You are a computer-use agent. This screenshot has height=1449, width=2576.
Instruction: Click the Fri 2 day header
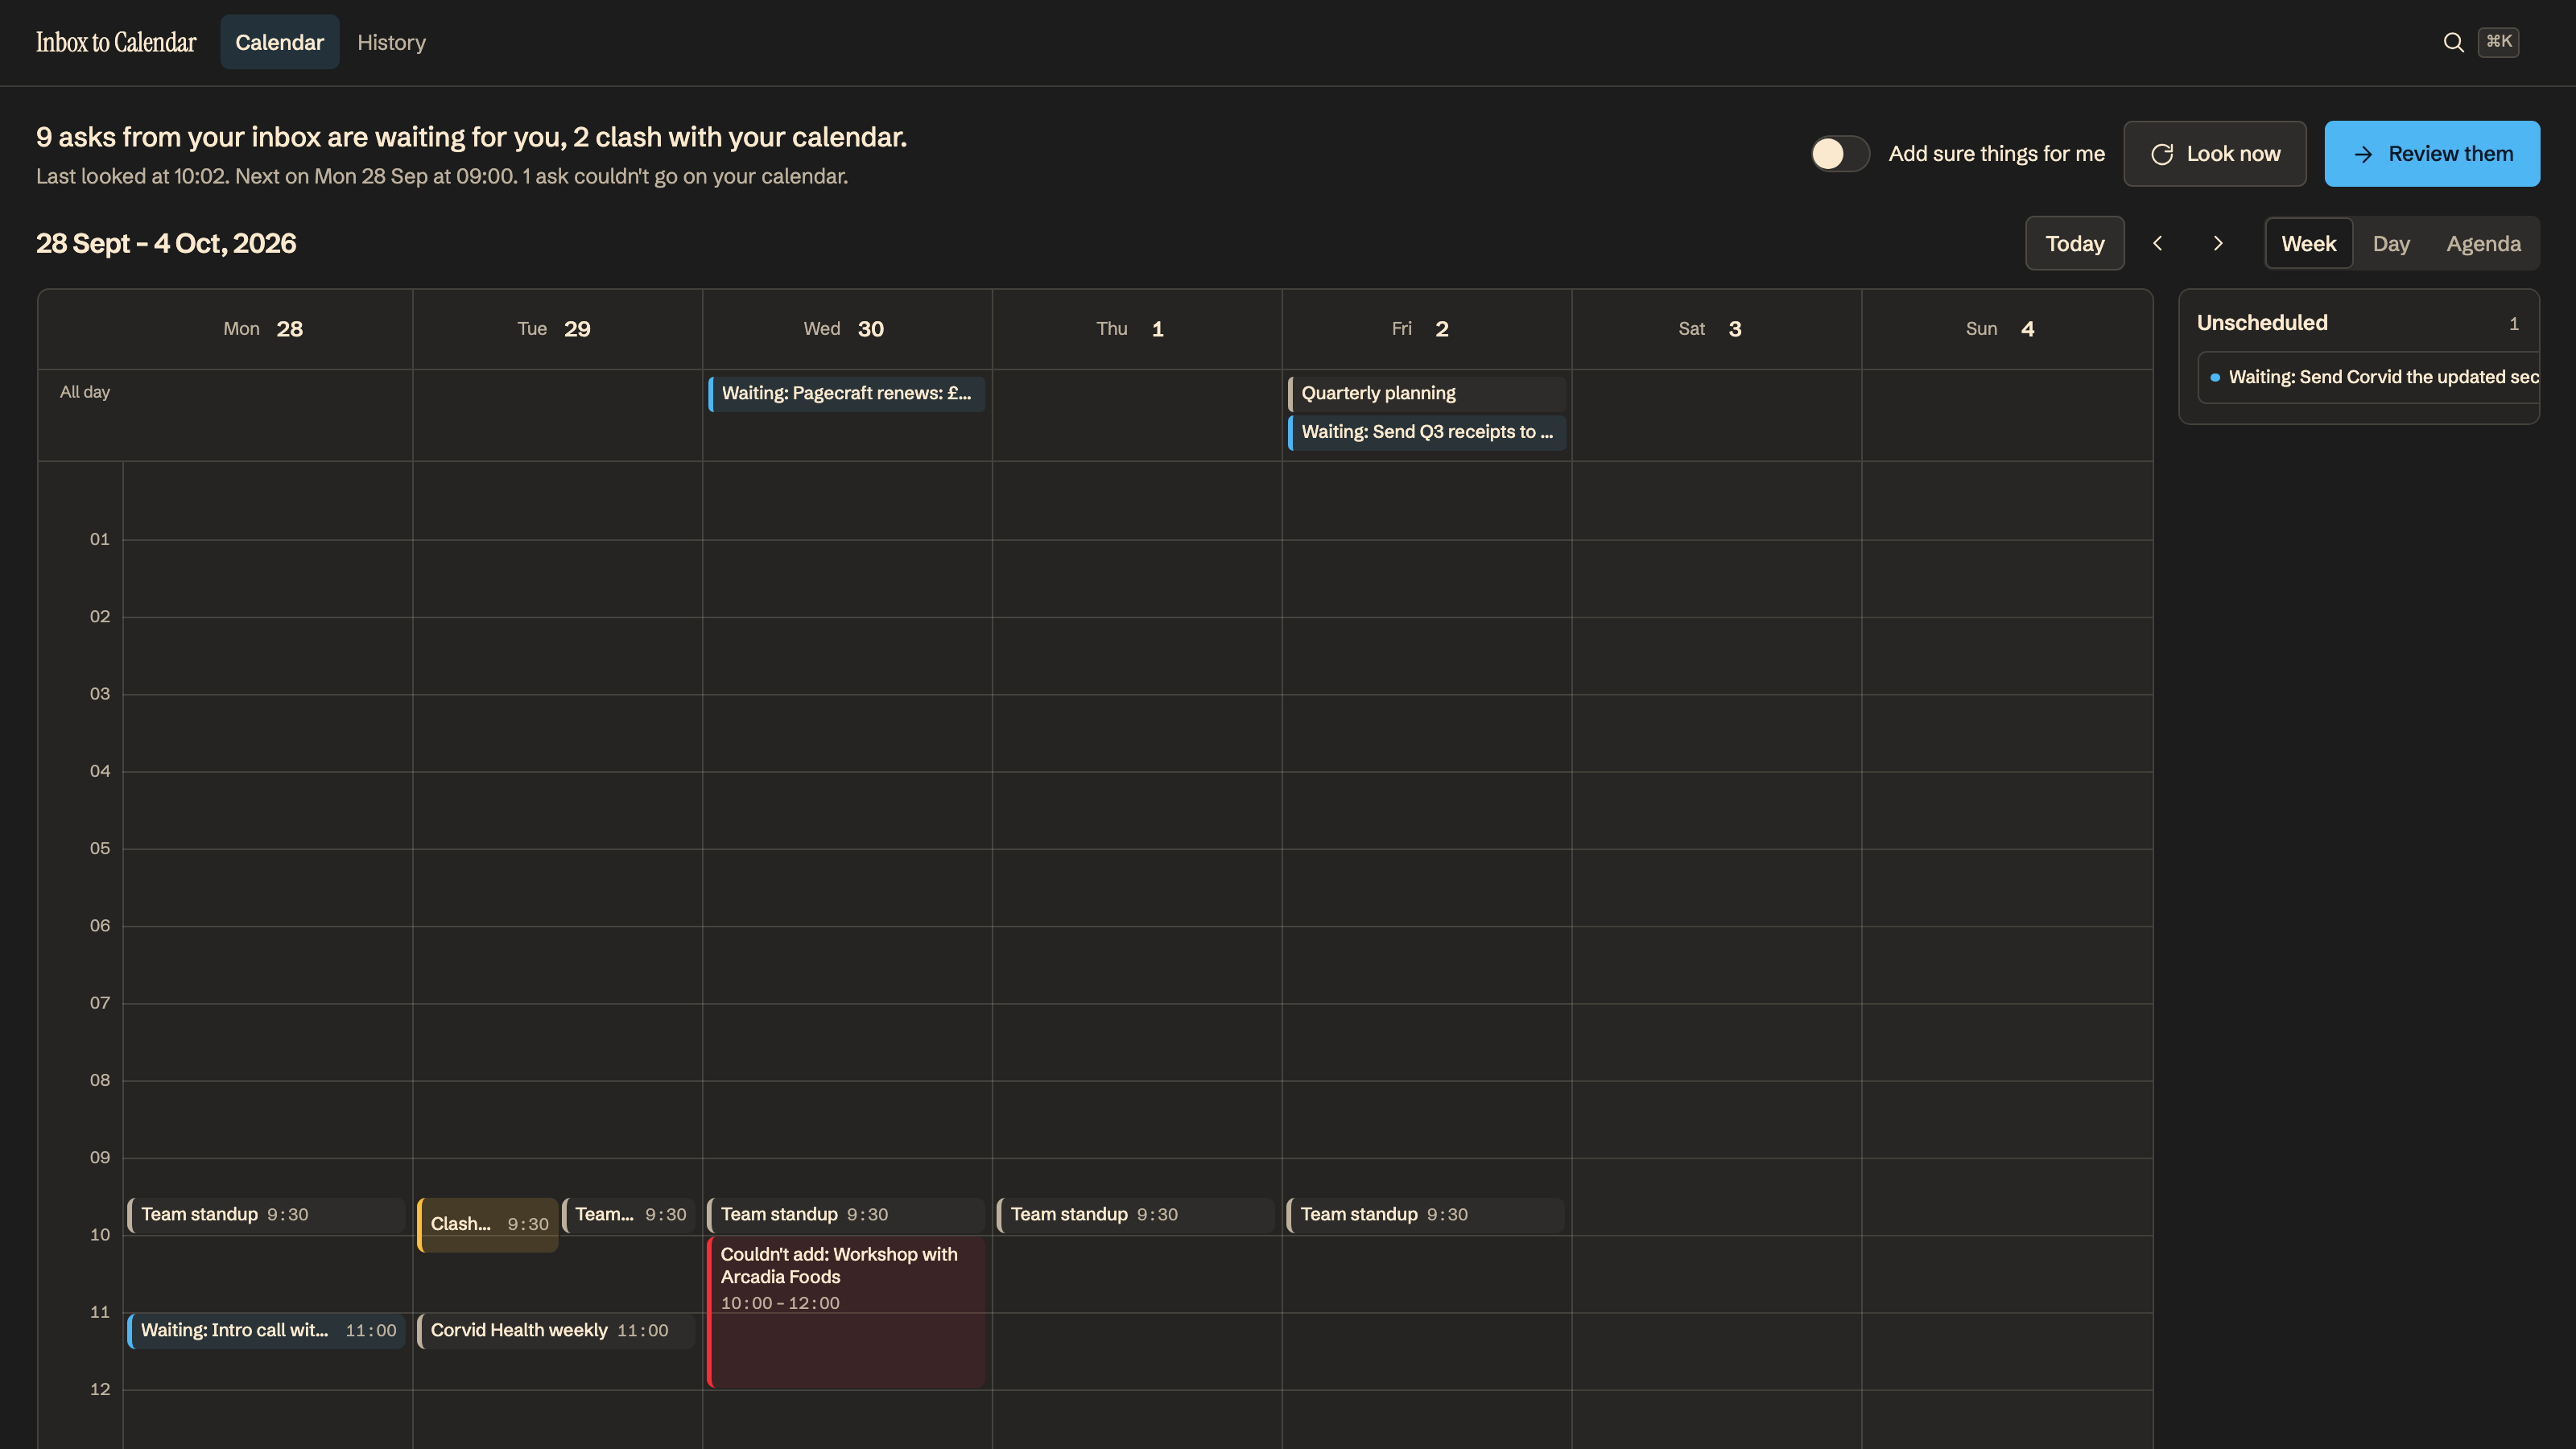coord(1420,329)
